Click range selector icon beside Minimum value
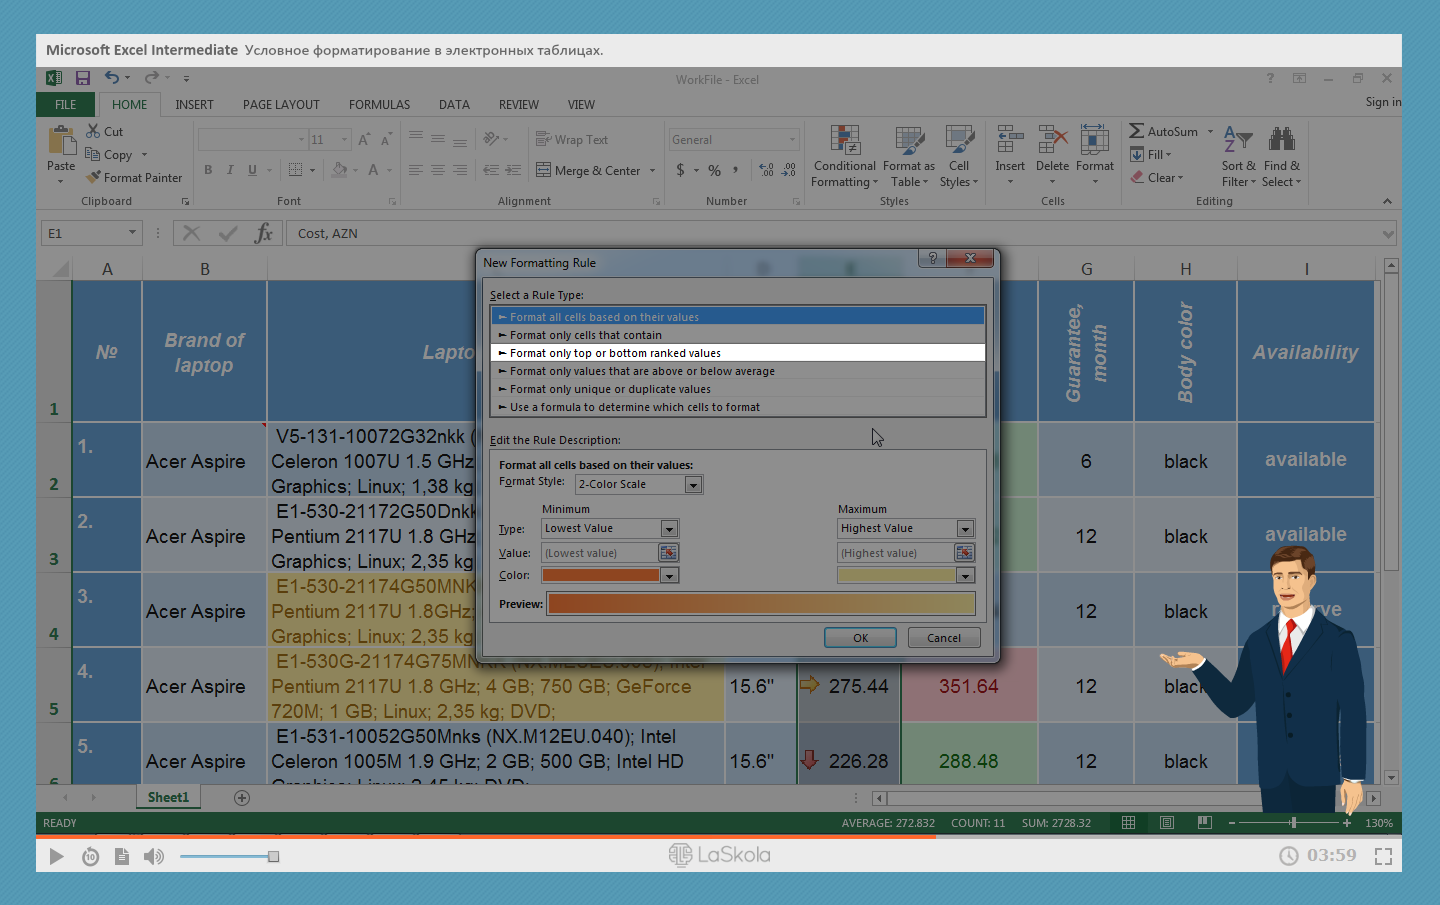The image size is (1440, 905). pos(668,553)
